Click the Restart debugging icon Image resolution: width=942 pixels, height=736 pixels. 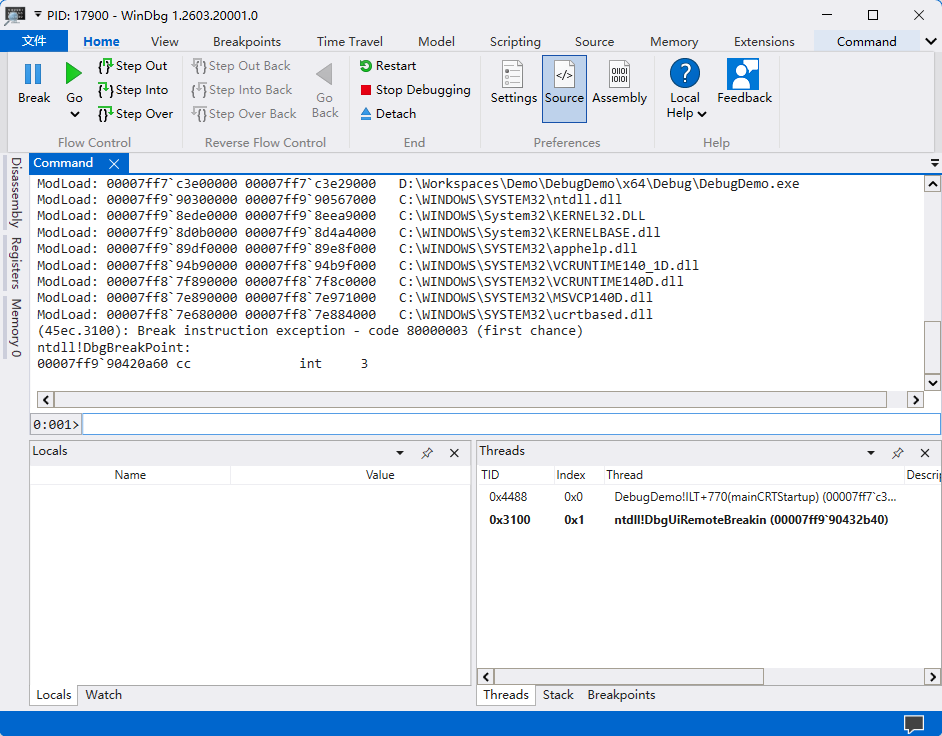tap(366, 66)
